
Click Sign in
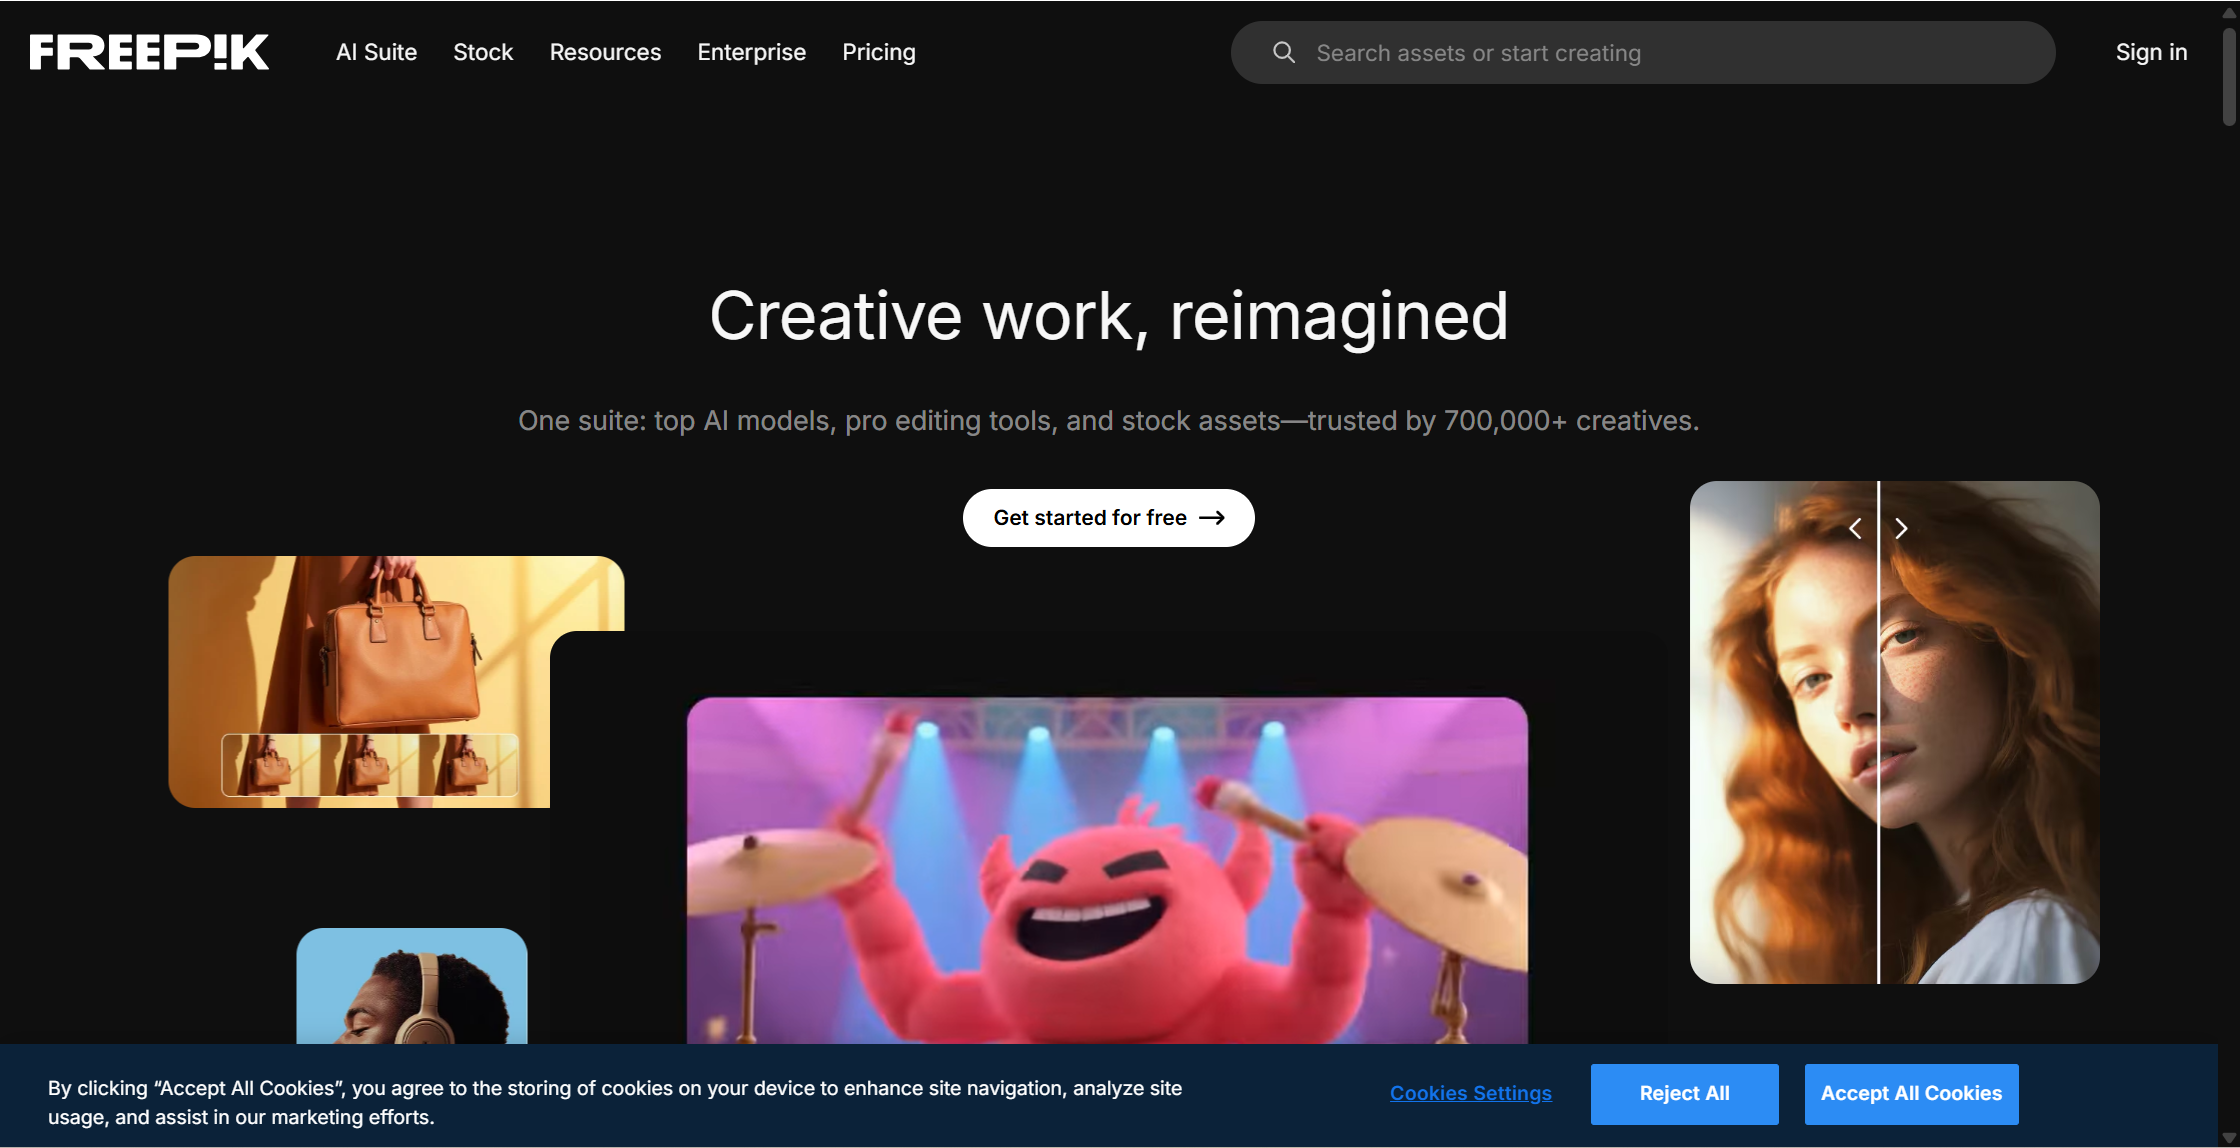tap(2151, 52)
